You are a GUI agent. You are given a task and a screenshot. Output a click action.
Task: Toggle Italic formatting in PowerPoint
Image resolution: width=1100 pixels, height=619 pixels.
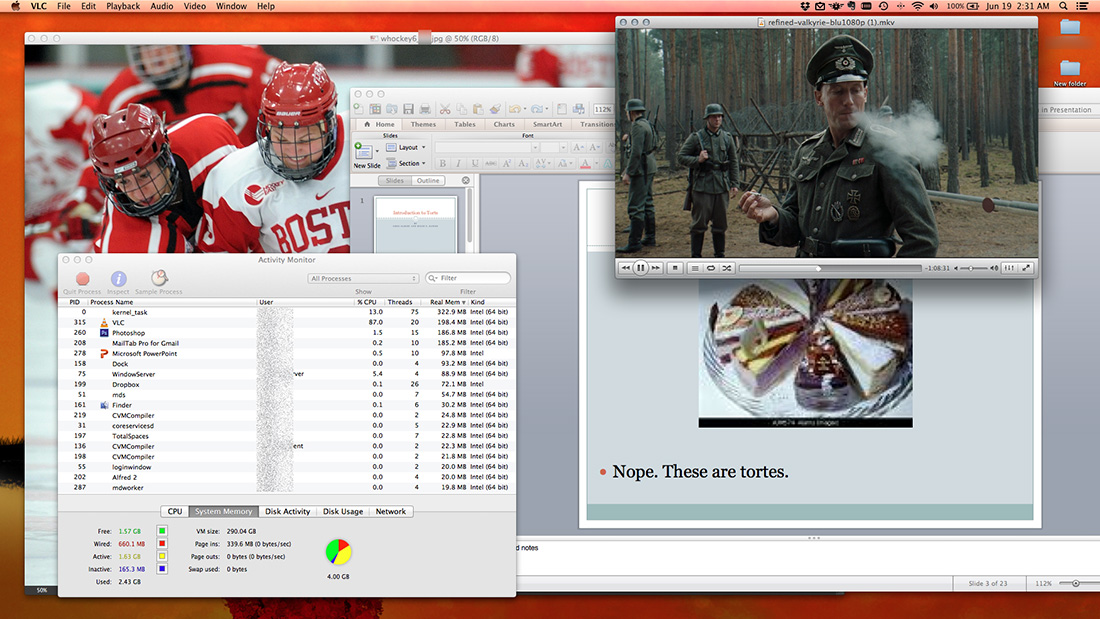[x=459, y=164]
